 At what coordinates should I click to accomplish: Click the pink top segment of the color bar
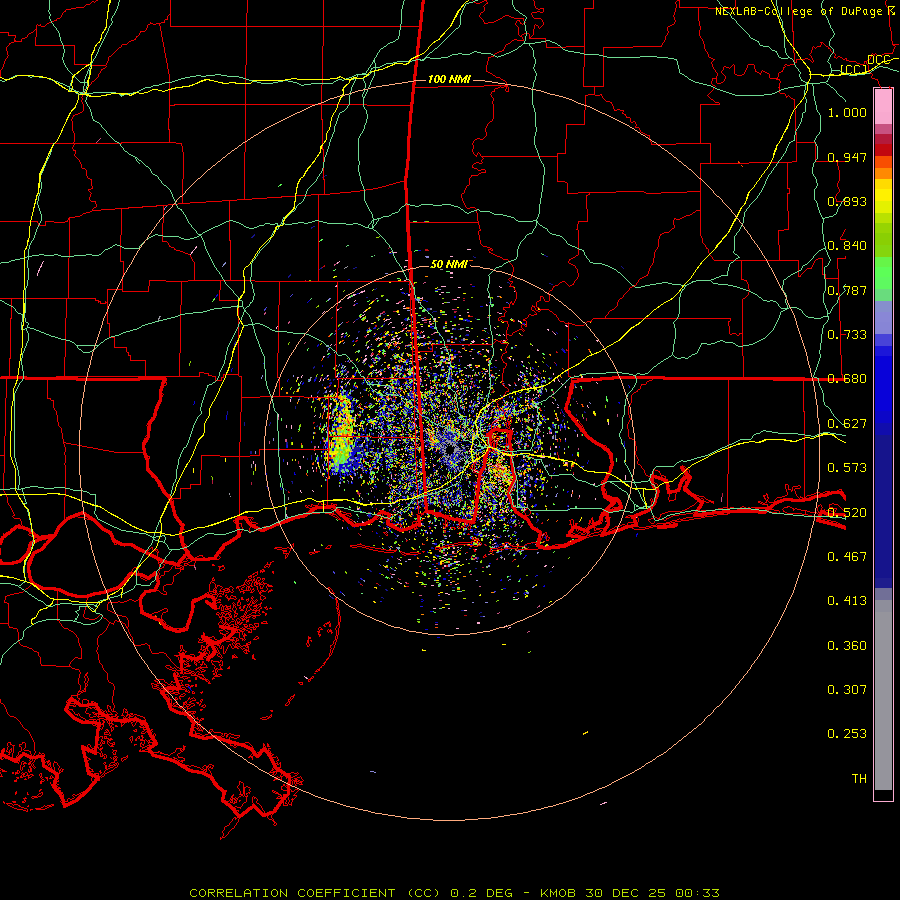point(883,106)
